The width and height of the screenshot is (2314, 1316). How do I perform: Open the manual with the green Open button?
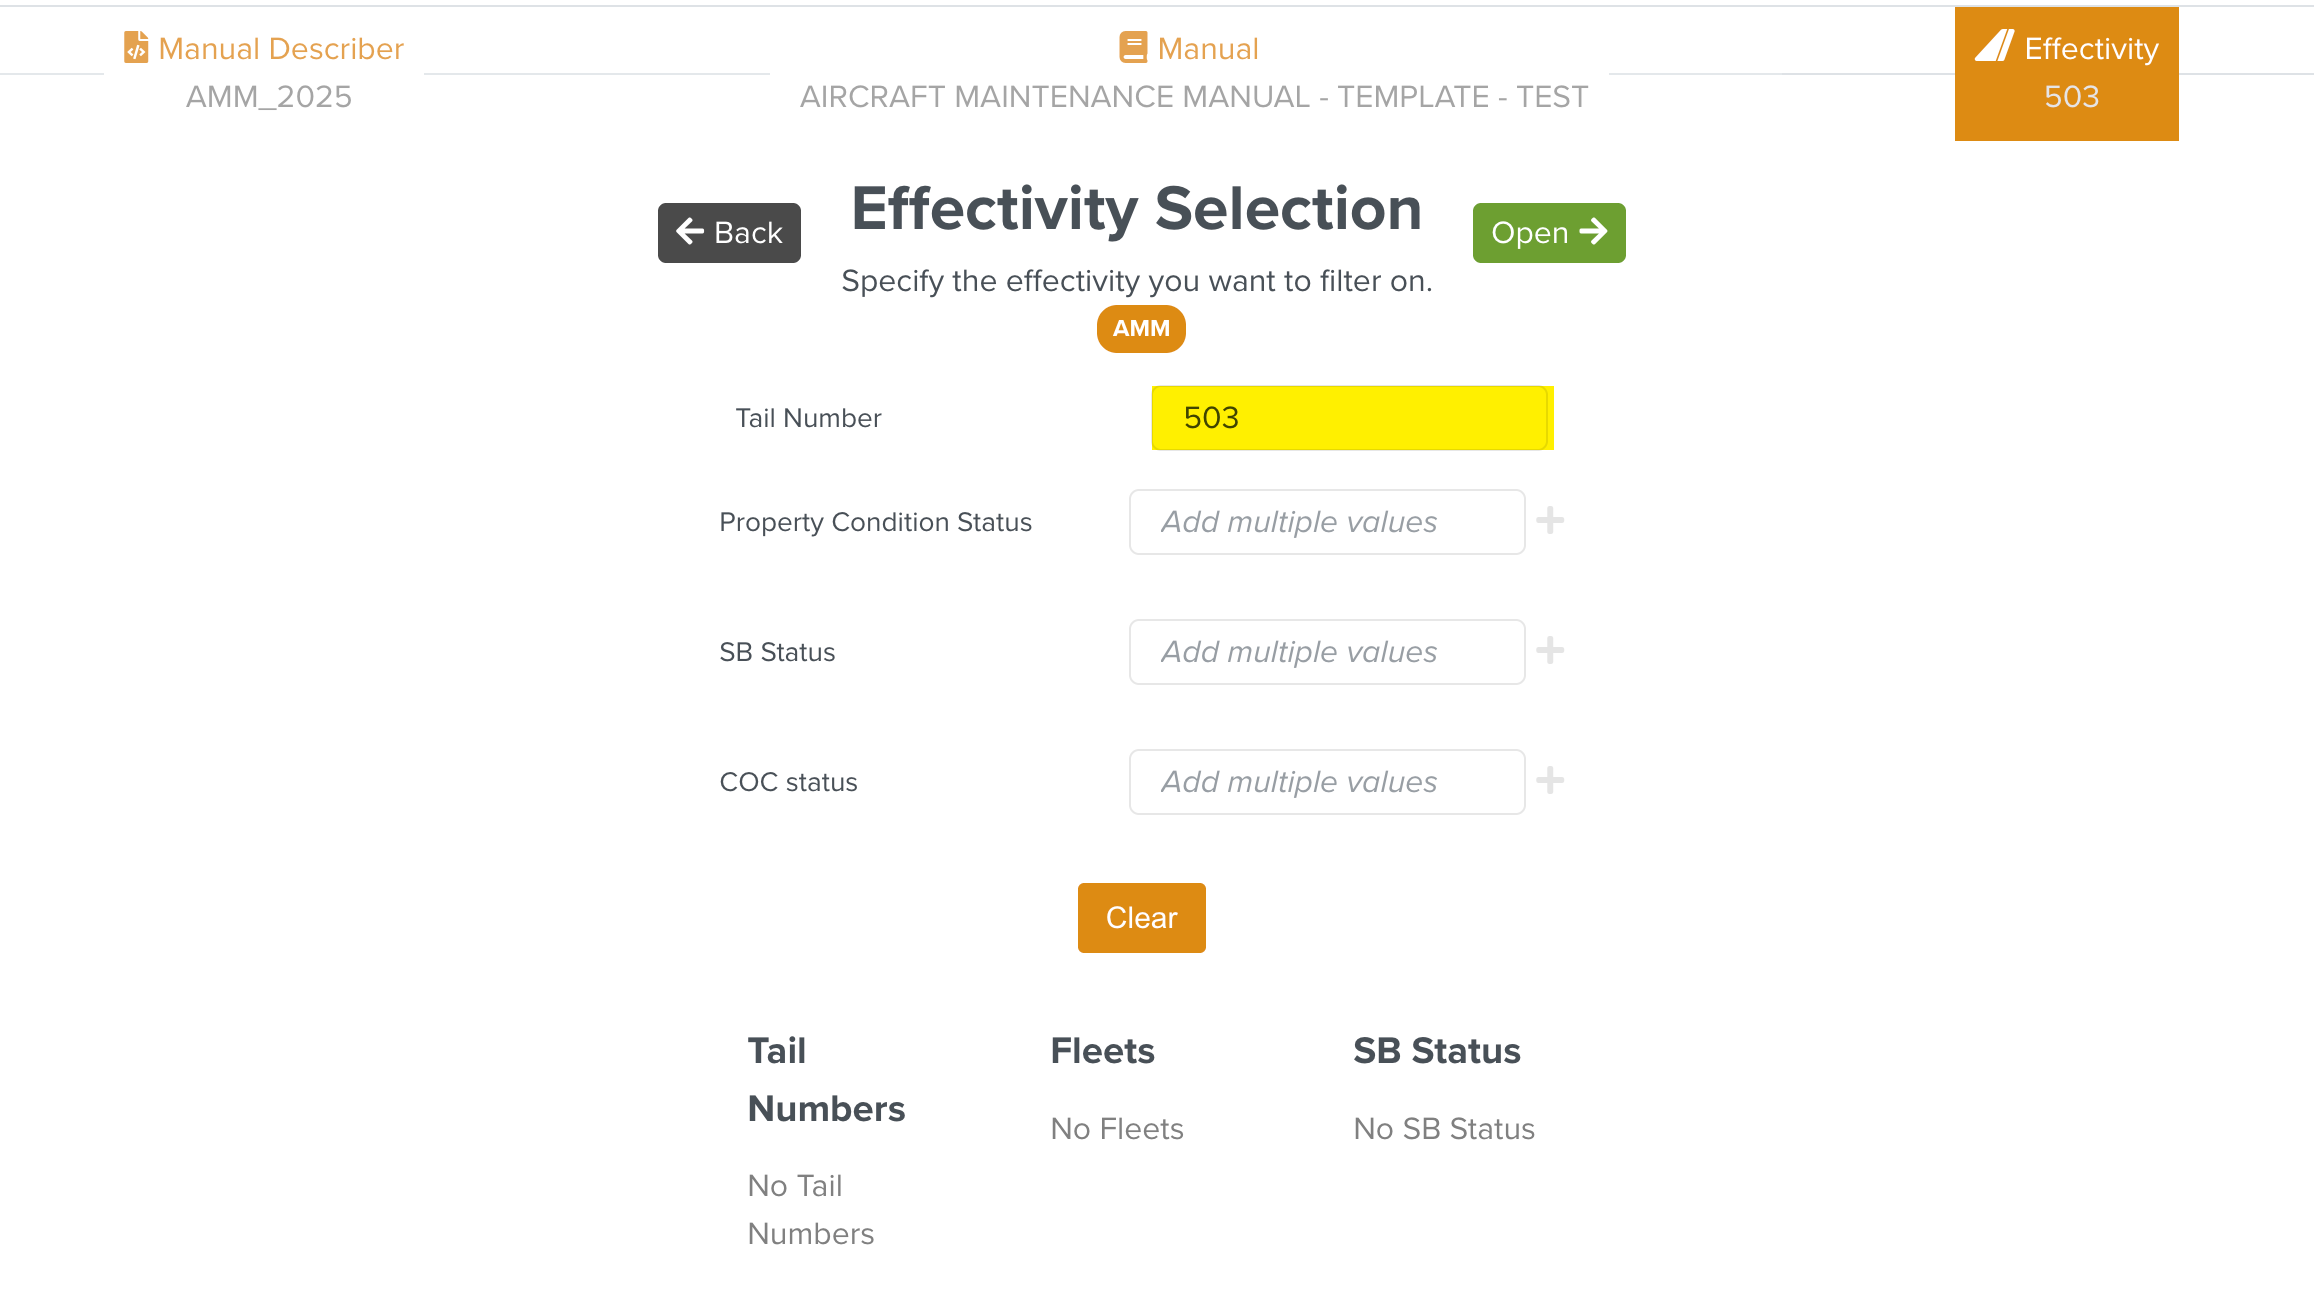pos(1549,233)
